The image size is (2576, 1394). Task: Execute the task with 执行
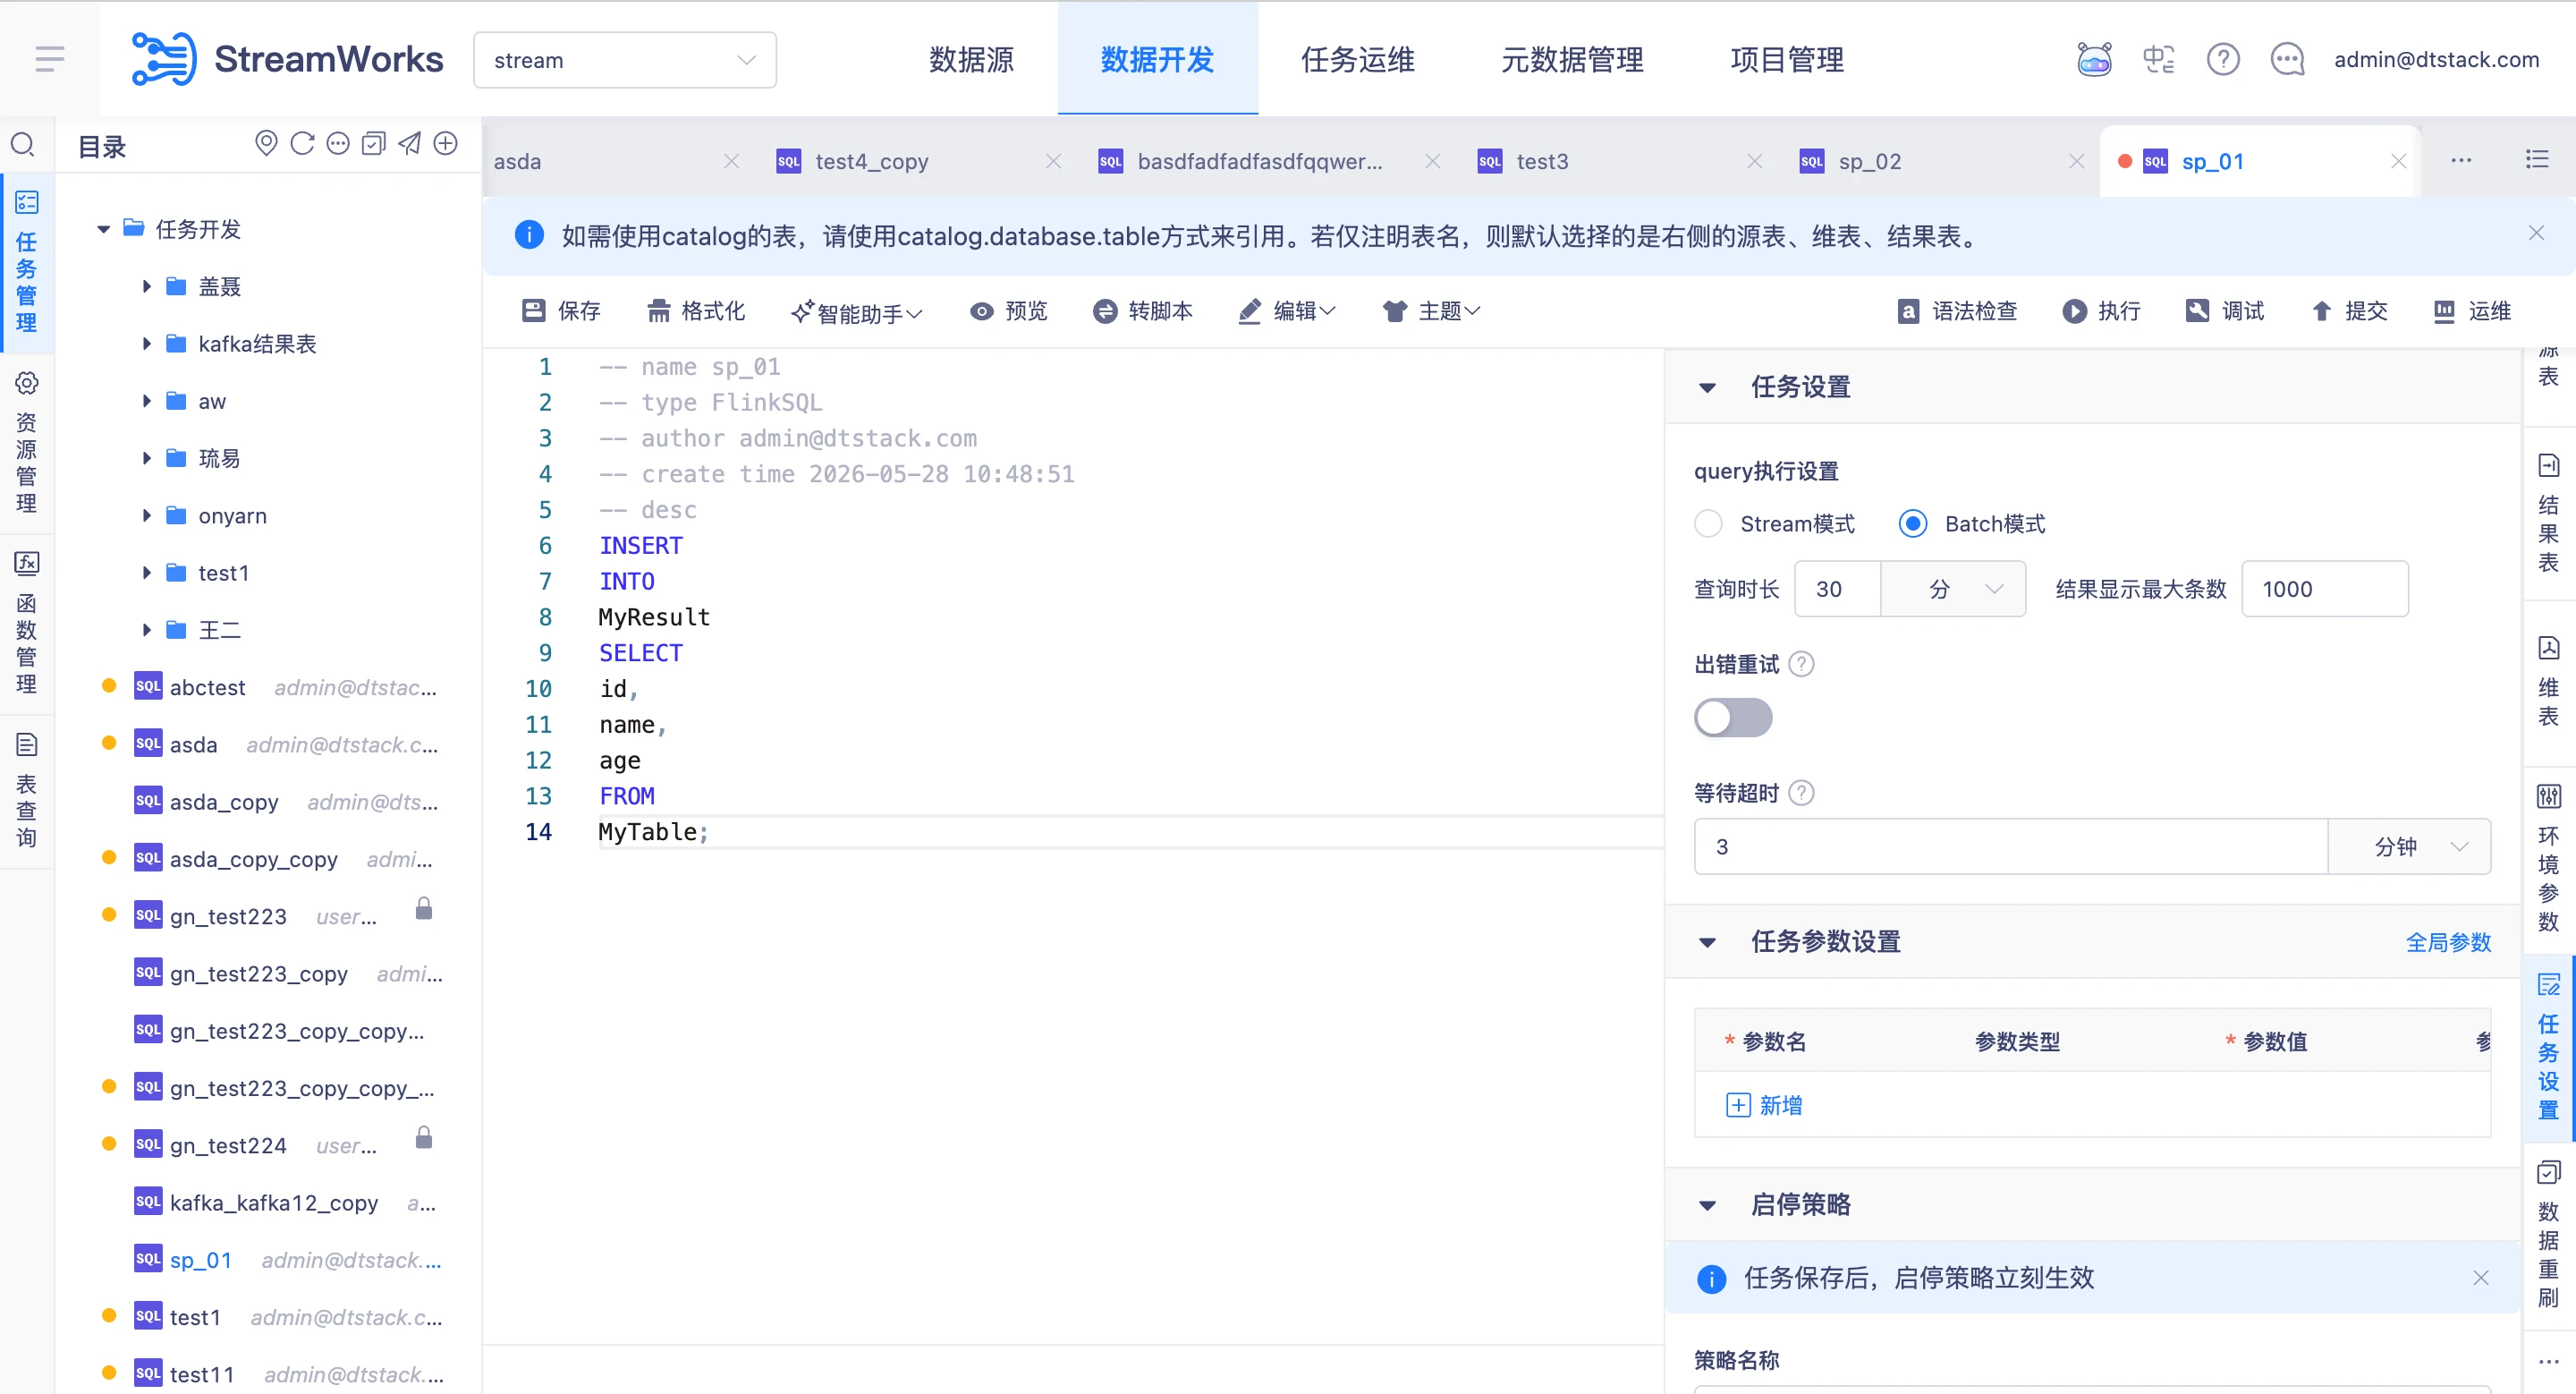coord(2101,311)
